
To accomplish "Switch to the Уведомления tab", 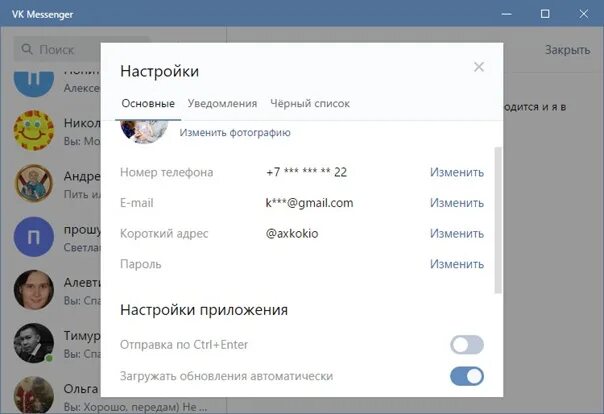I will coord(222,104).
